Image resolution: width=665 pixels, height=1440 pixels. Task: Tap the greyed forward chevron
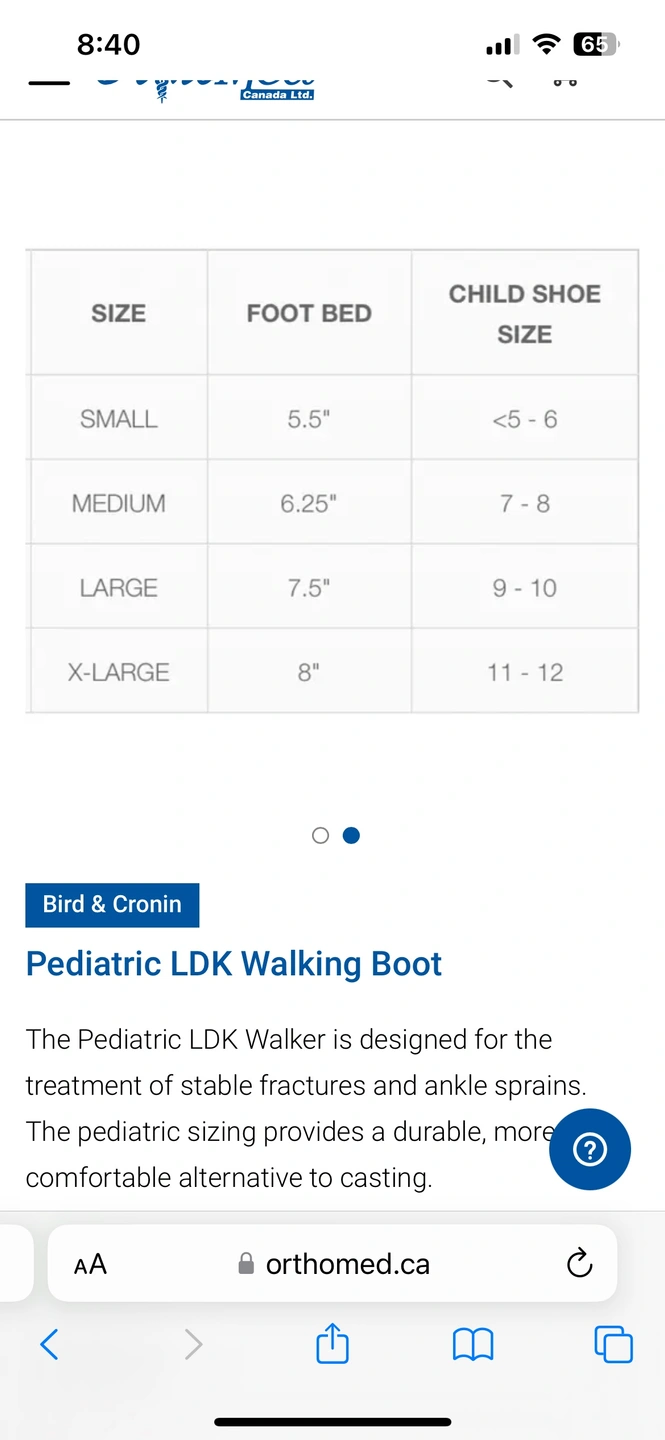tap(193, 1344)
